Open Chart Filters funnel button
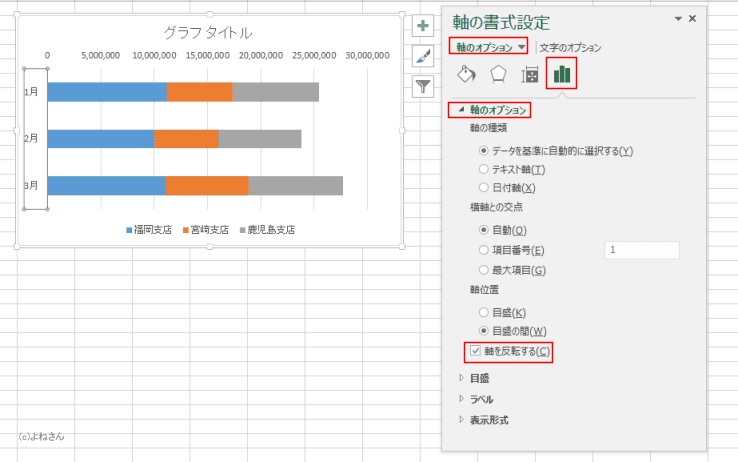This screenshot has width=738, height=462. click(x=423, y=87)
